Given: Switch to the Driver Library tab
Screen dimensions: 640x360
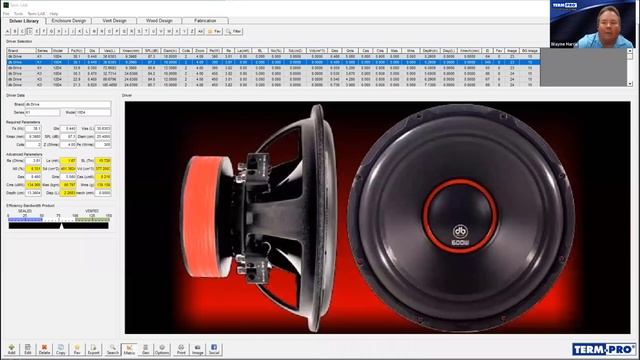Looking at the screenshot, I should click(x=24, y=21).
